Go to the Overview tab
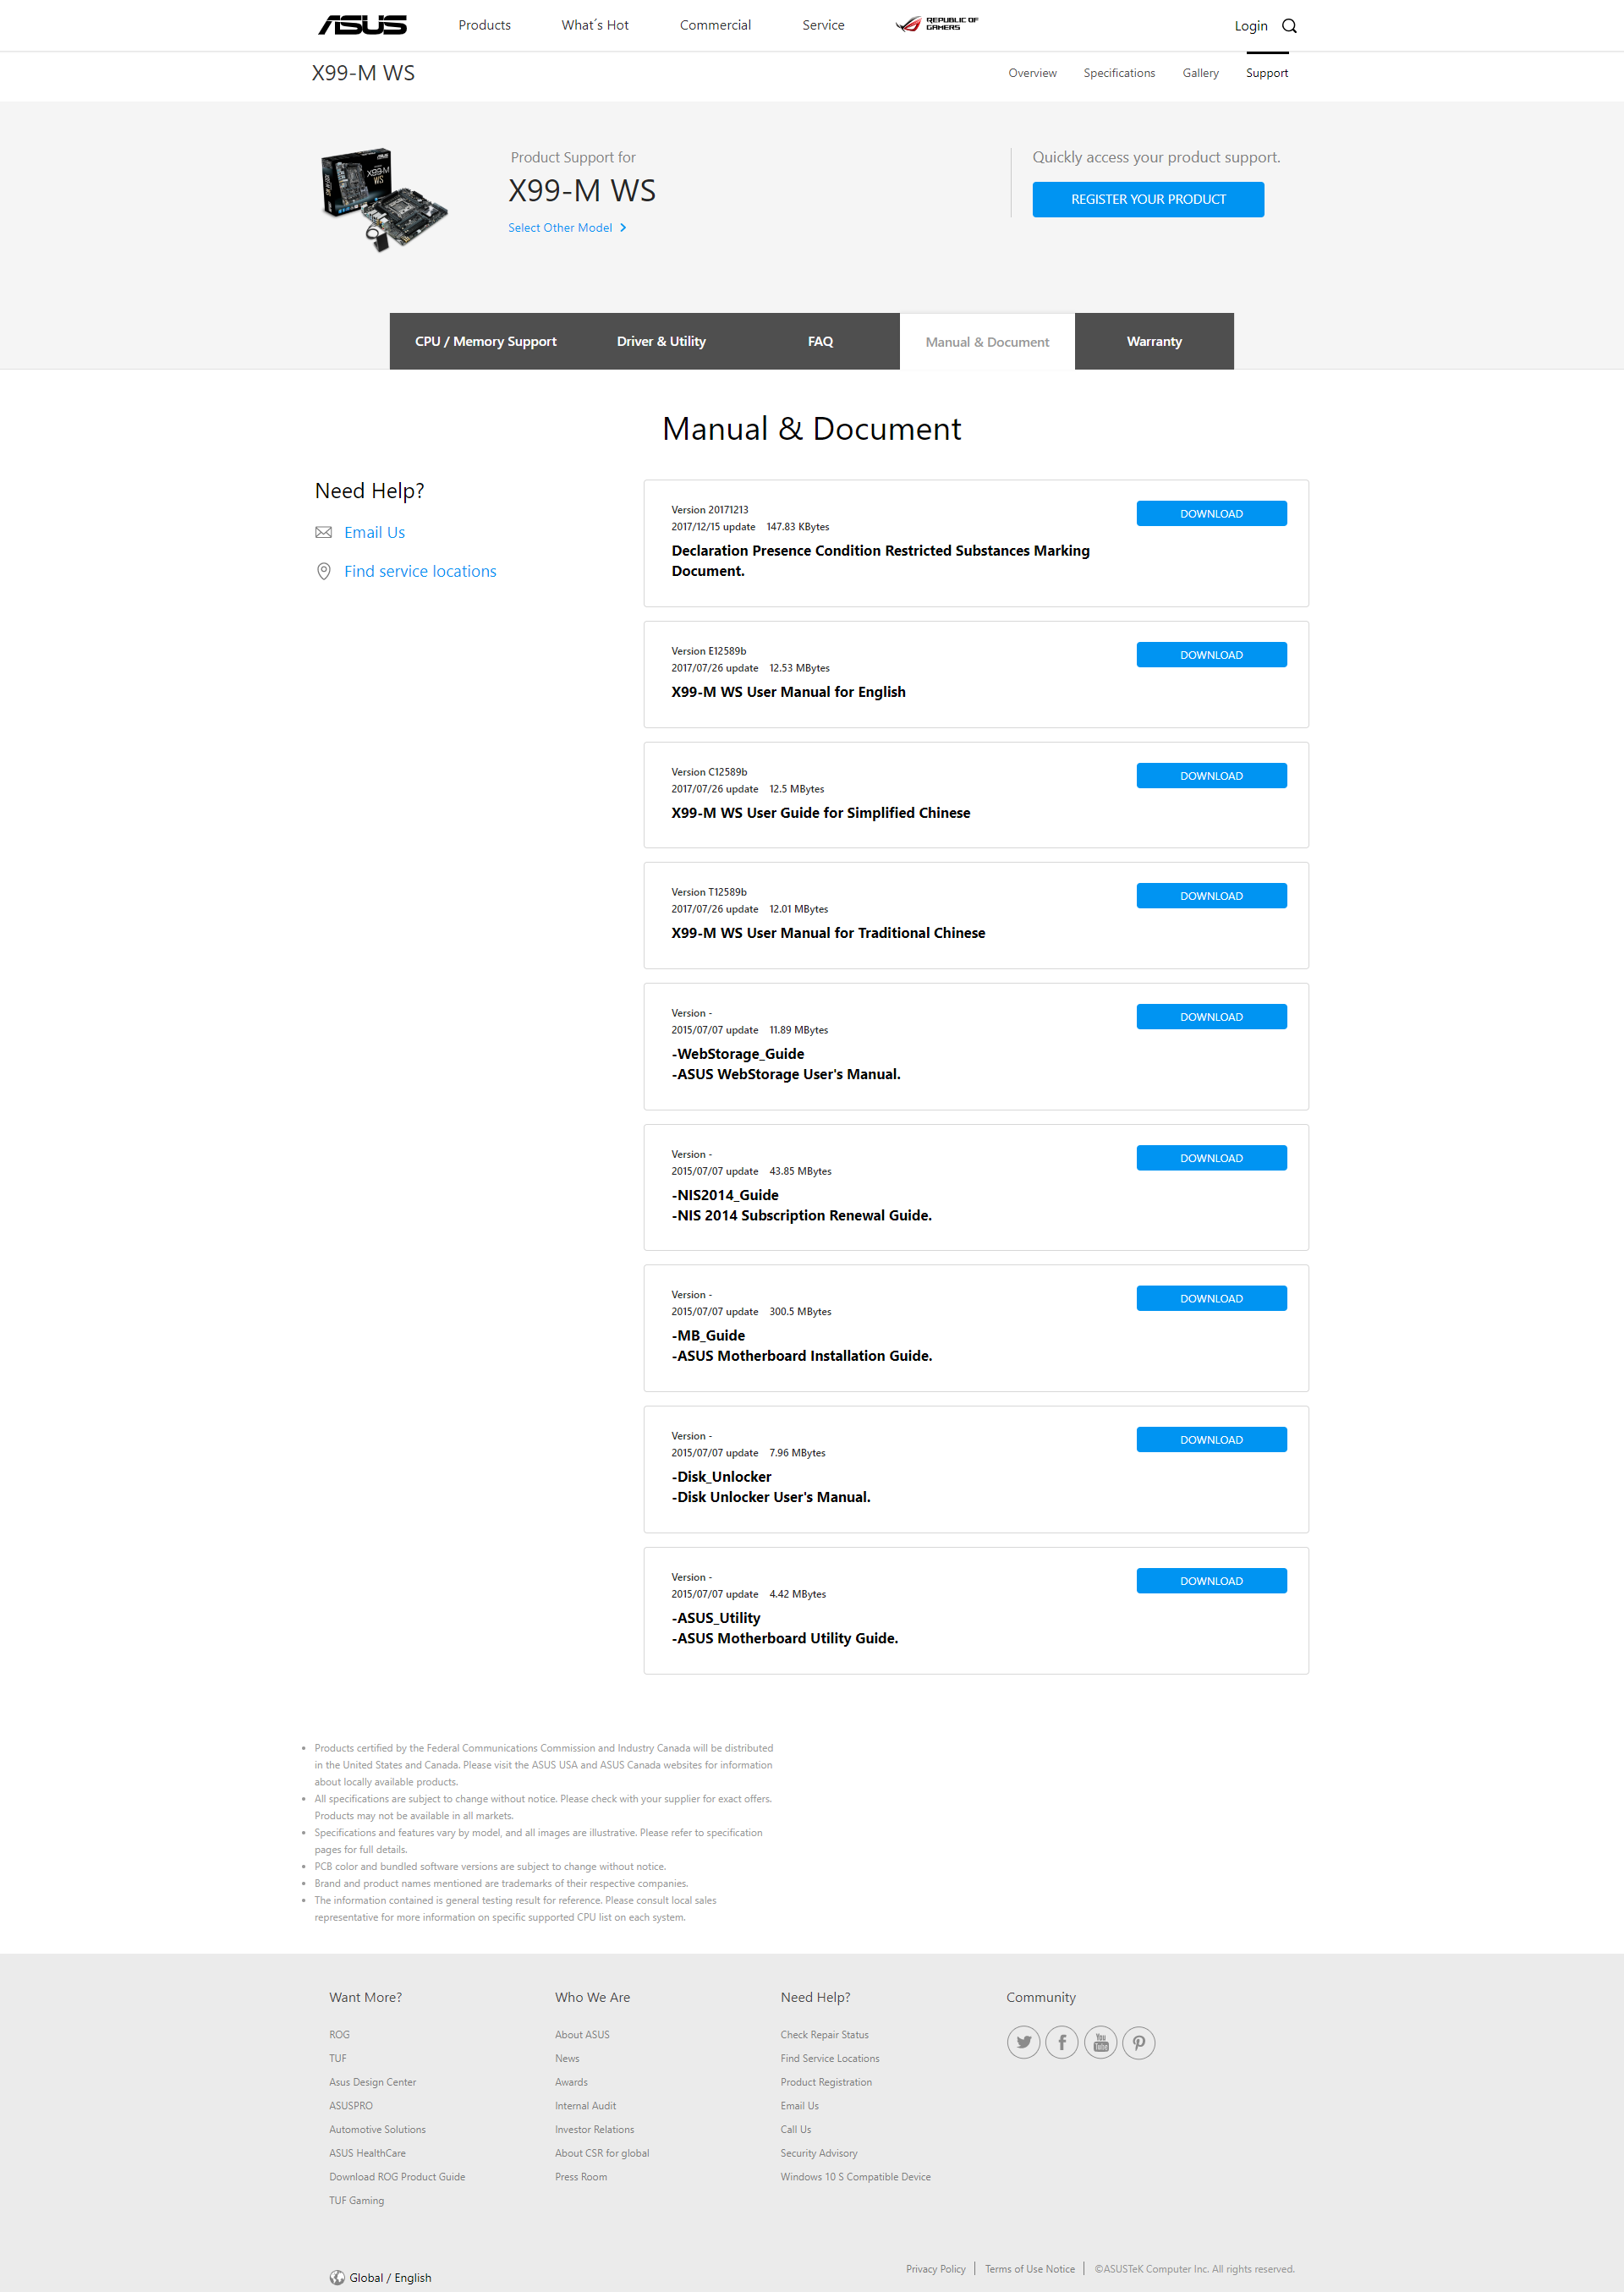Image resolution: width=1624 pixels, height=2292 pixels. (x=1032, y=73)
